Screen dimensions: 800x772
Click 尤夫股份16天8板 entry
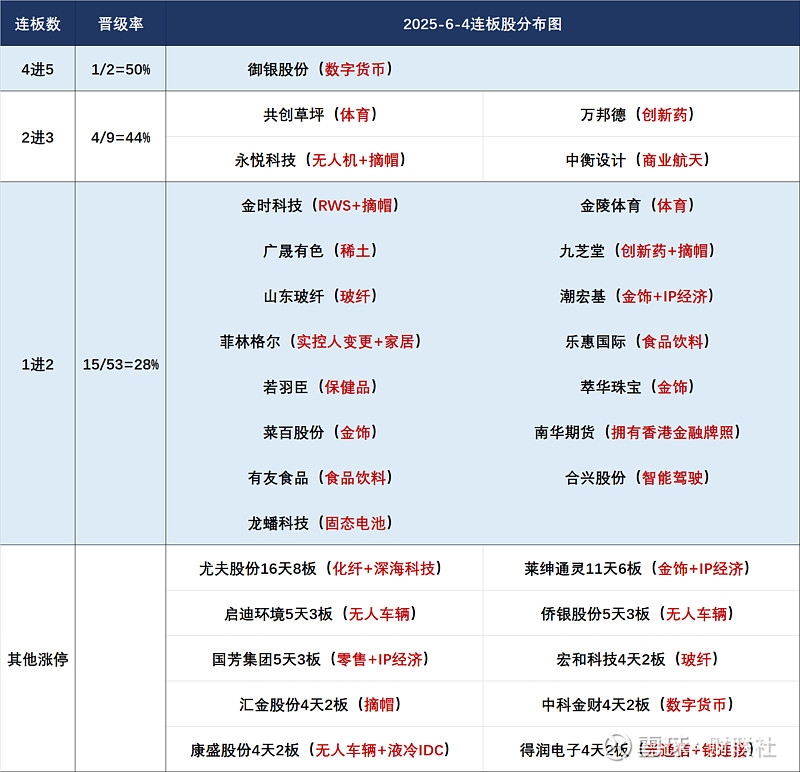point(320,568)
